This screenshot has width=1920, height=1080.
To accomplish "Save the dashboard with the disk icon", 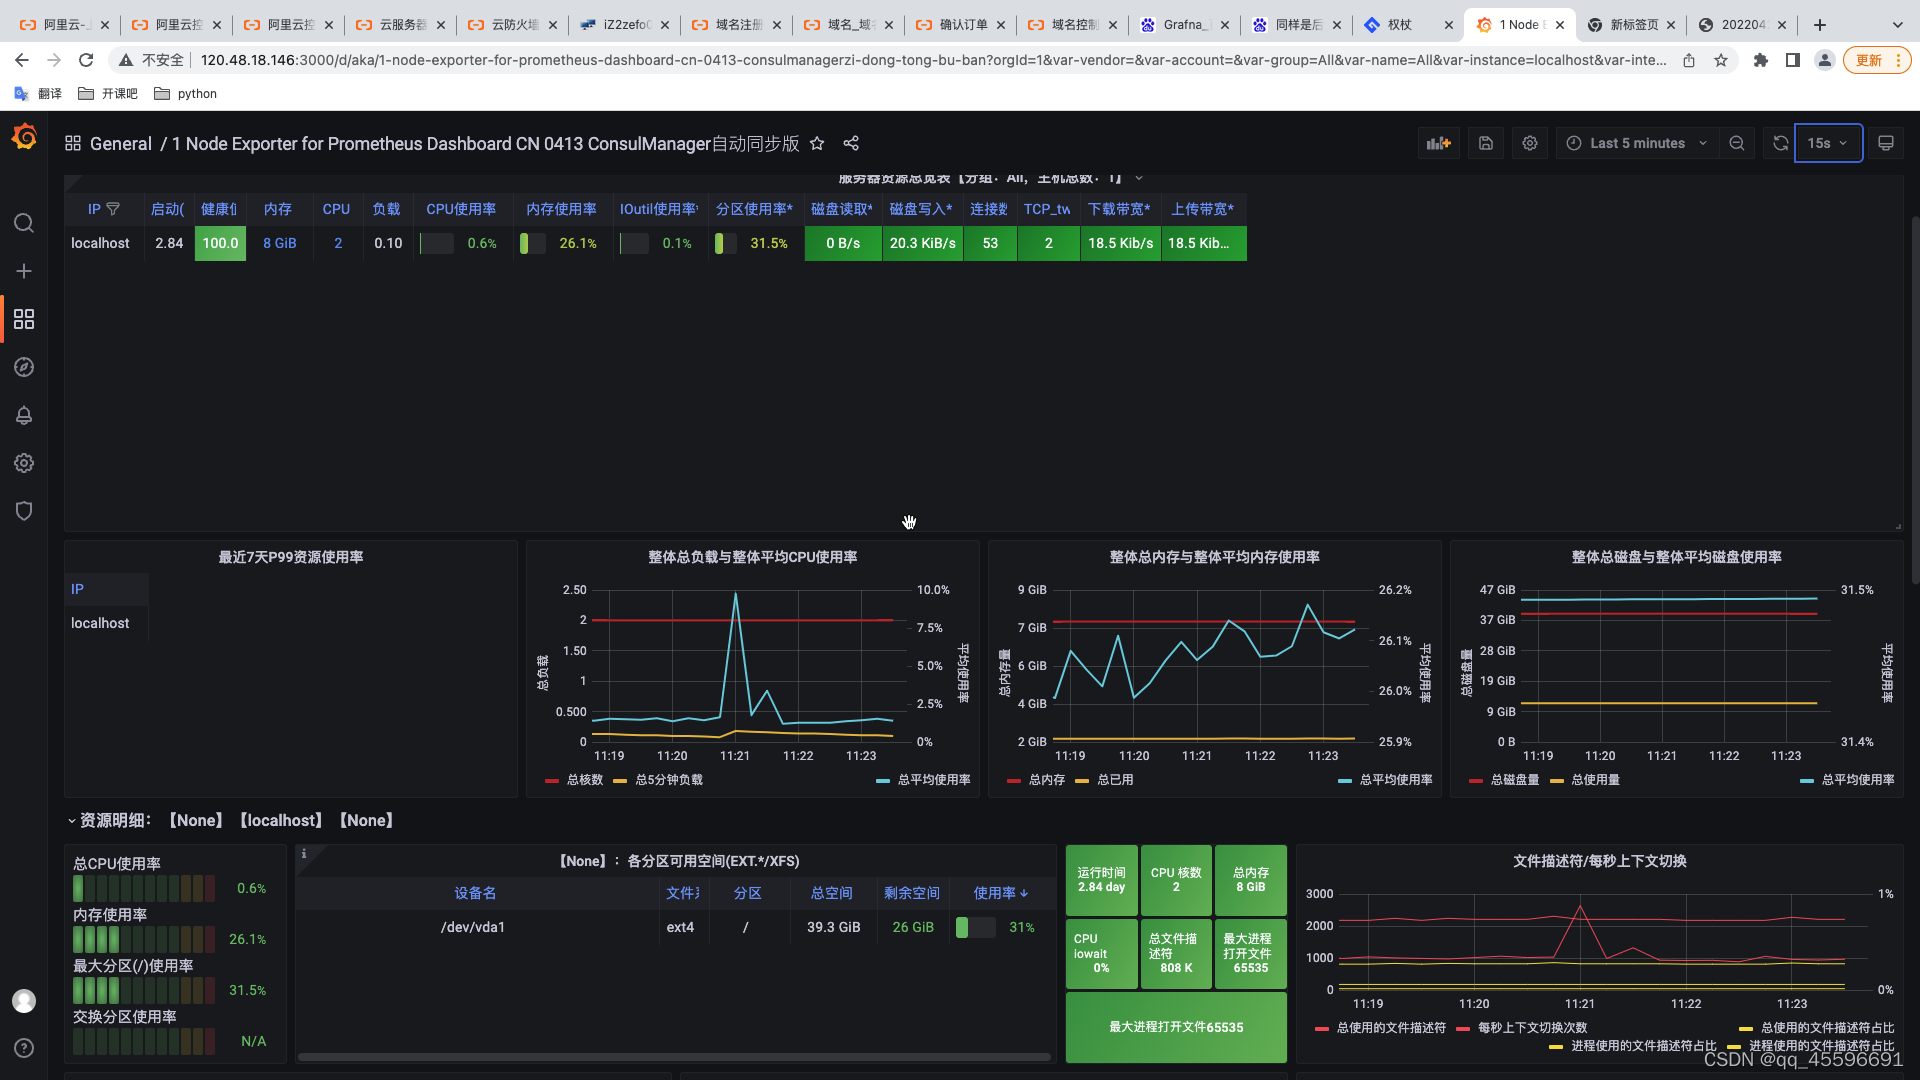I will [x=1486, y=143].
